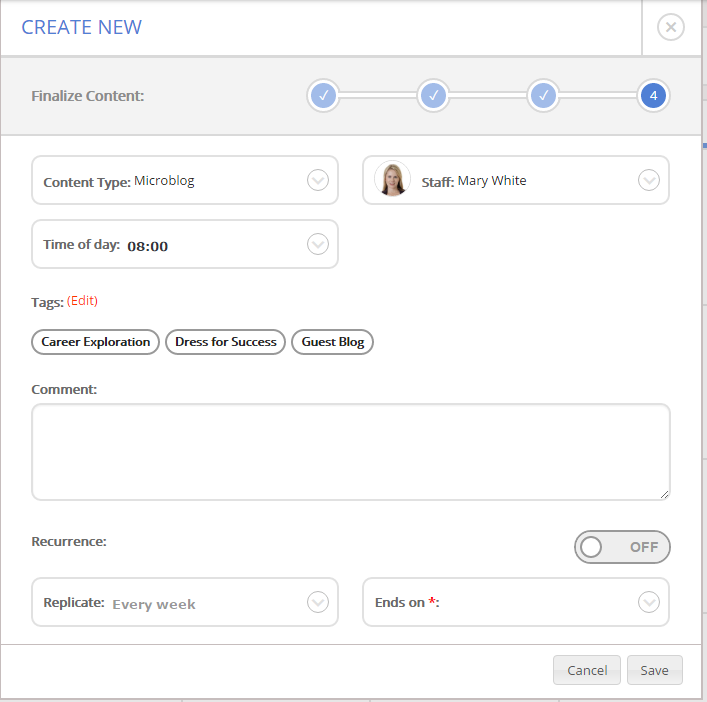Image resolution: width=707 pixels, height=702 pixels.
Task: Click the third completed step checkmark
Action: (x=543, y=96)
